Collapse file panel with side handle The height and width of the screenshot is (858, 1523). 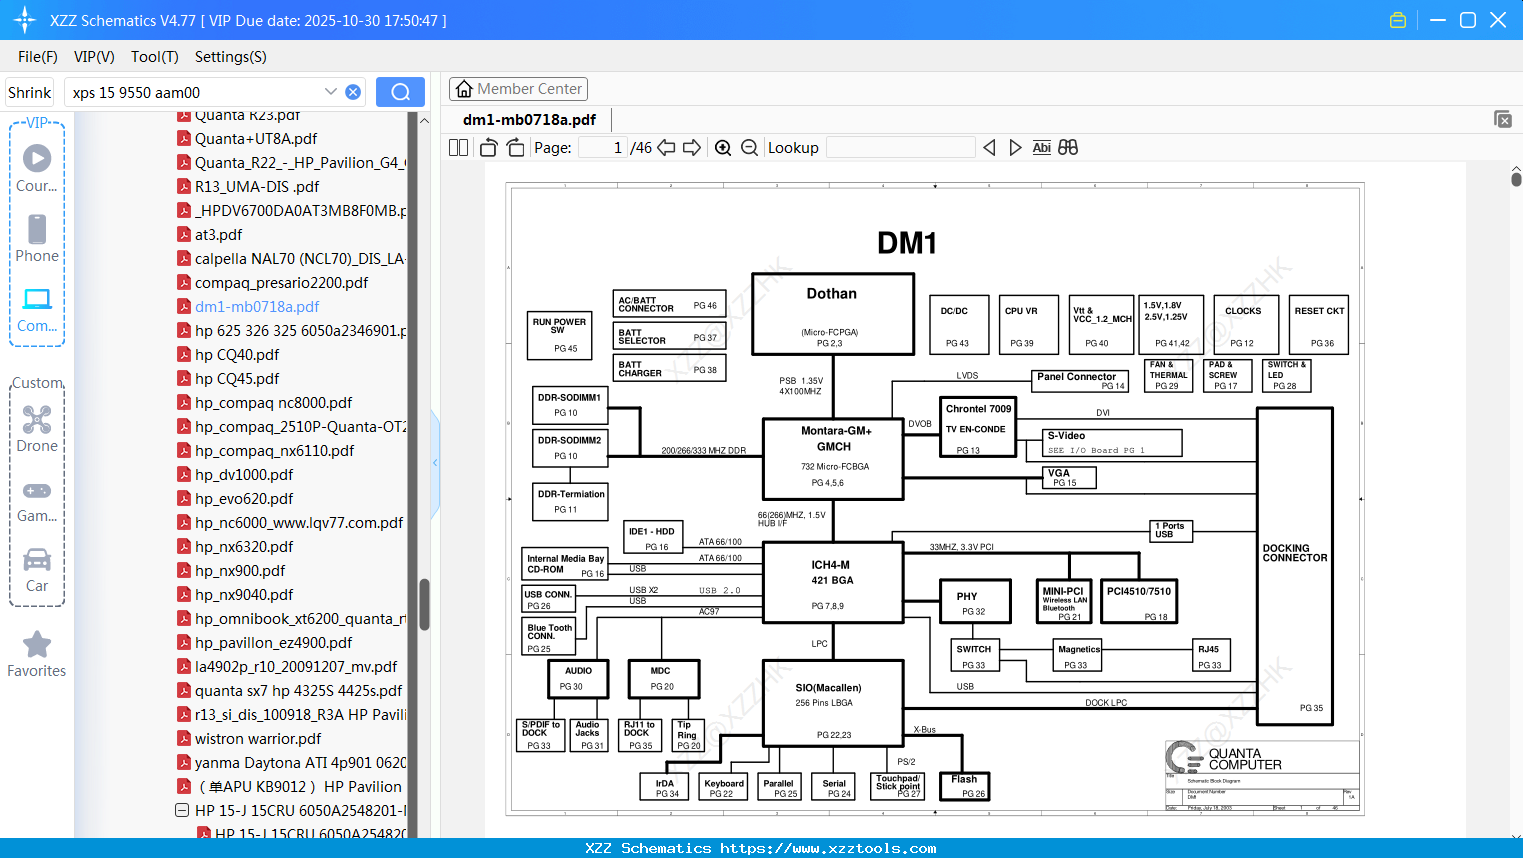pos(435,463)
